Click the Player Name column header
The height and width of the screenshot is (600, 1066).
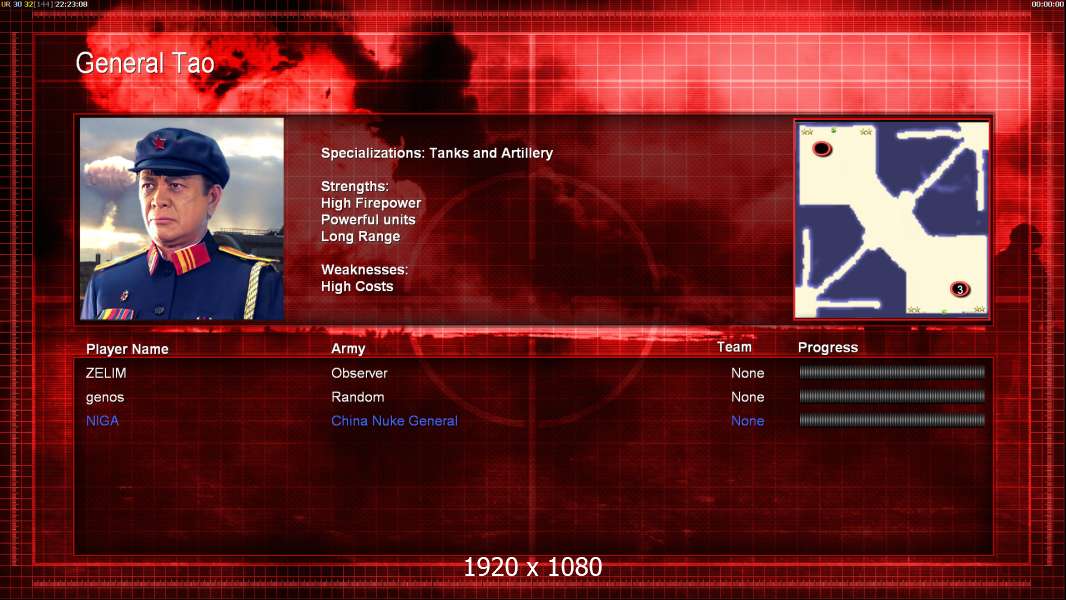127,349
